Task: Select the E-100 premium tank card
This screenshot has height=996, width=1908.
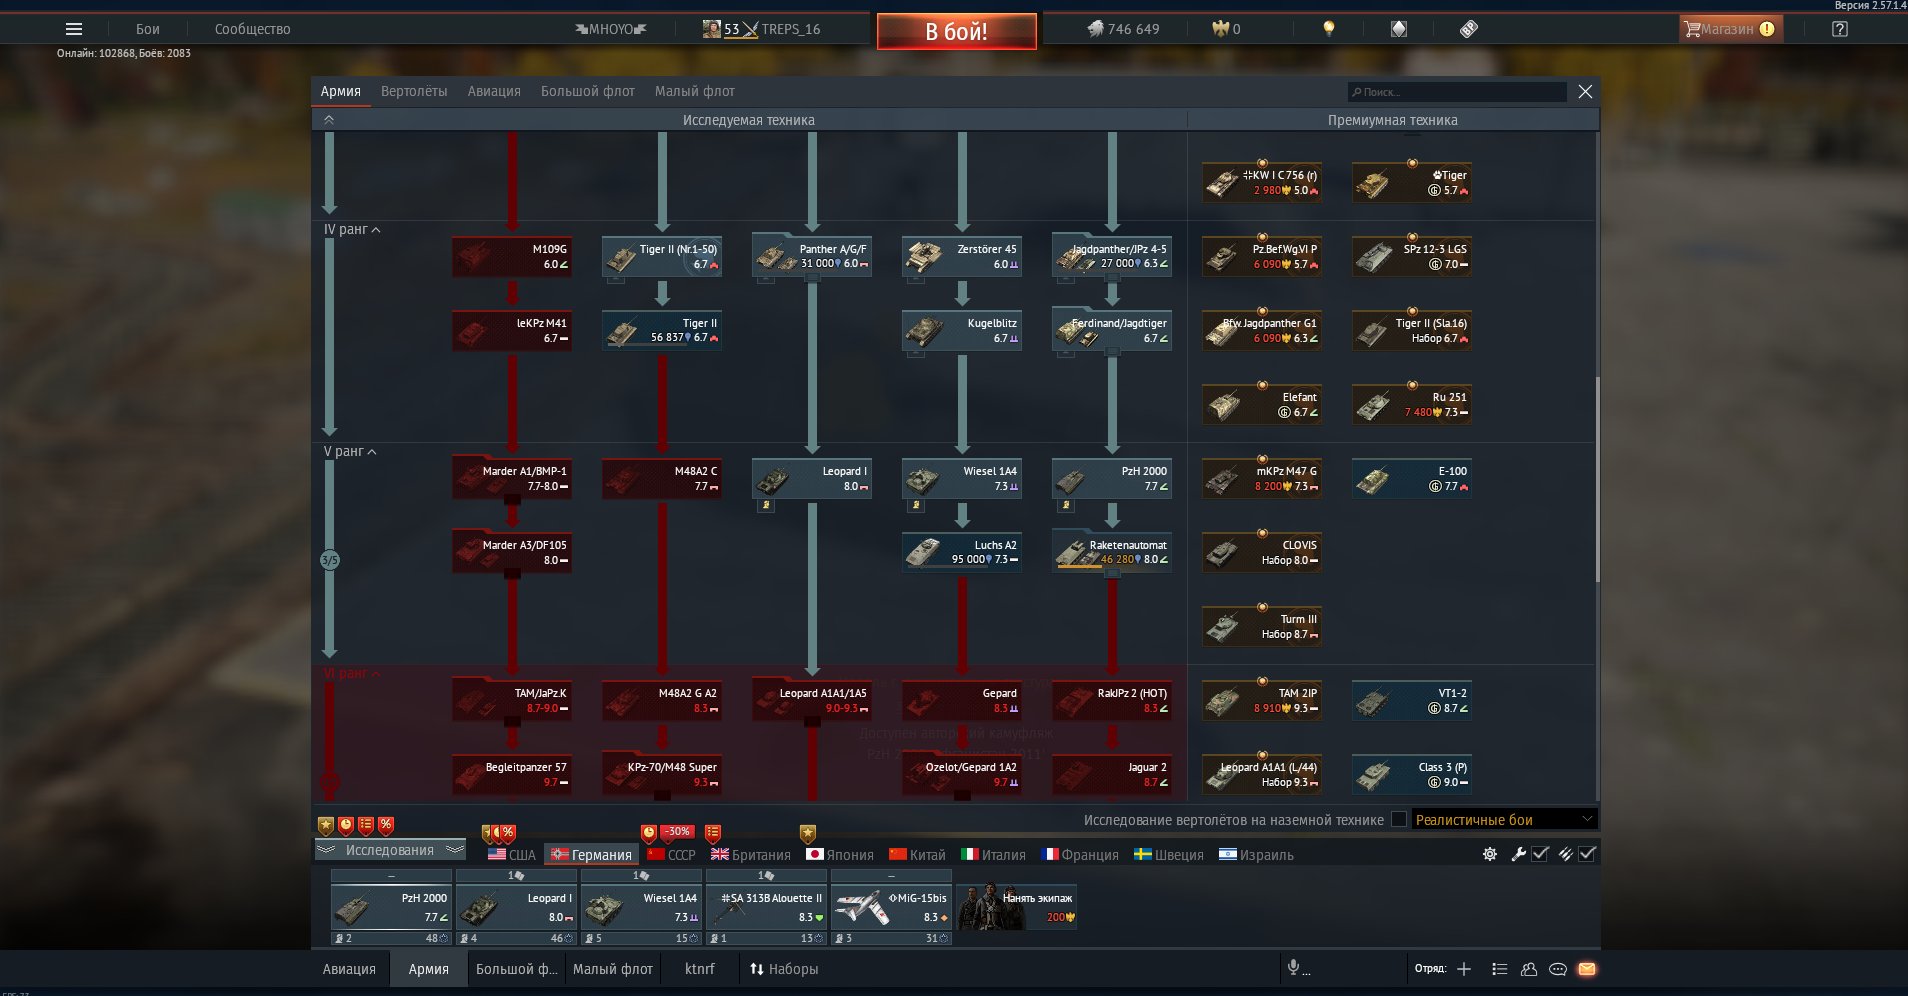Action: 1411,479
